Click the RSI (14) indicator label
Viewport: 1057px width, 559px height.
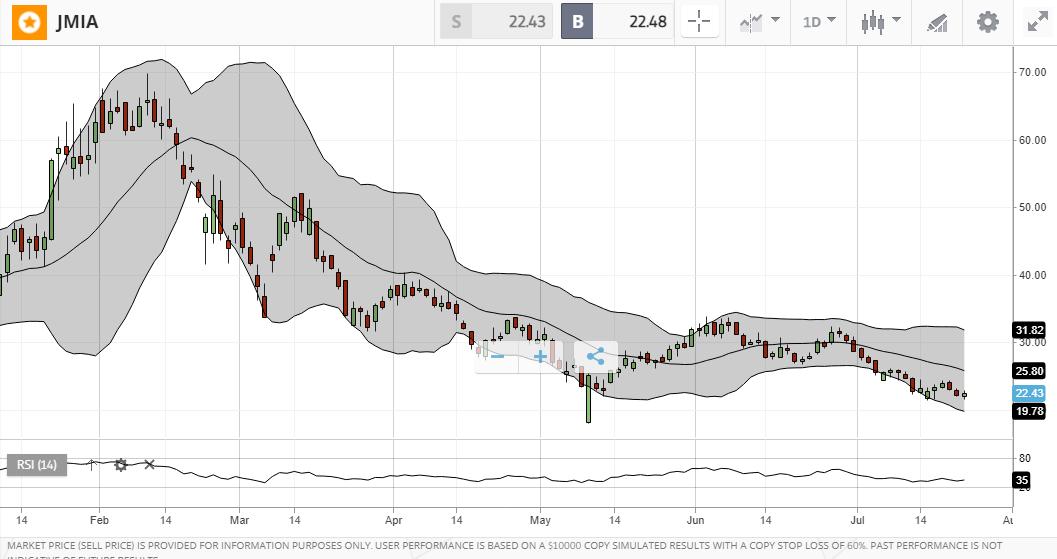pos(38,465)
